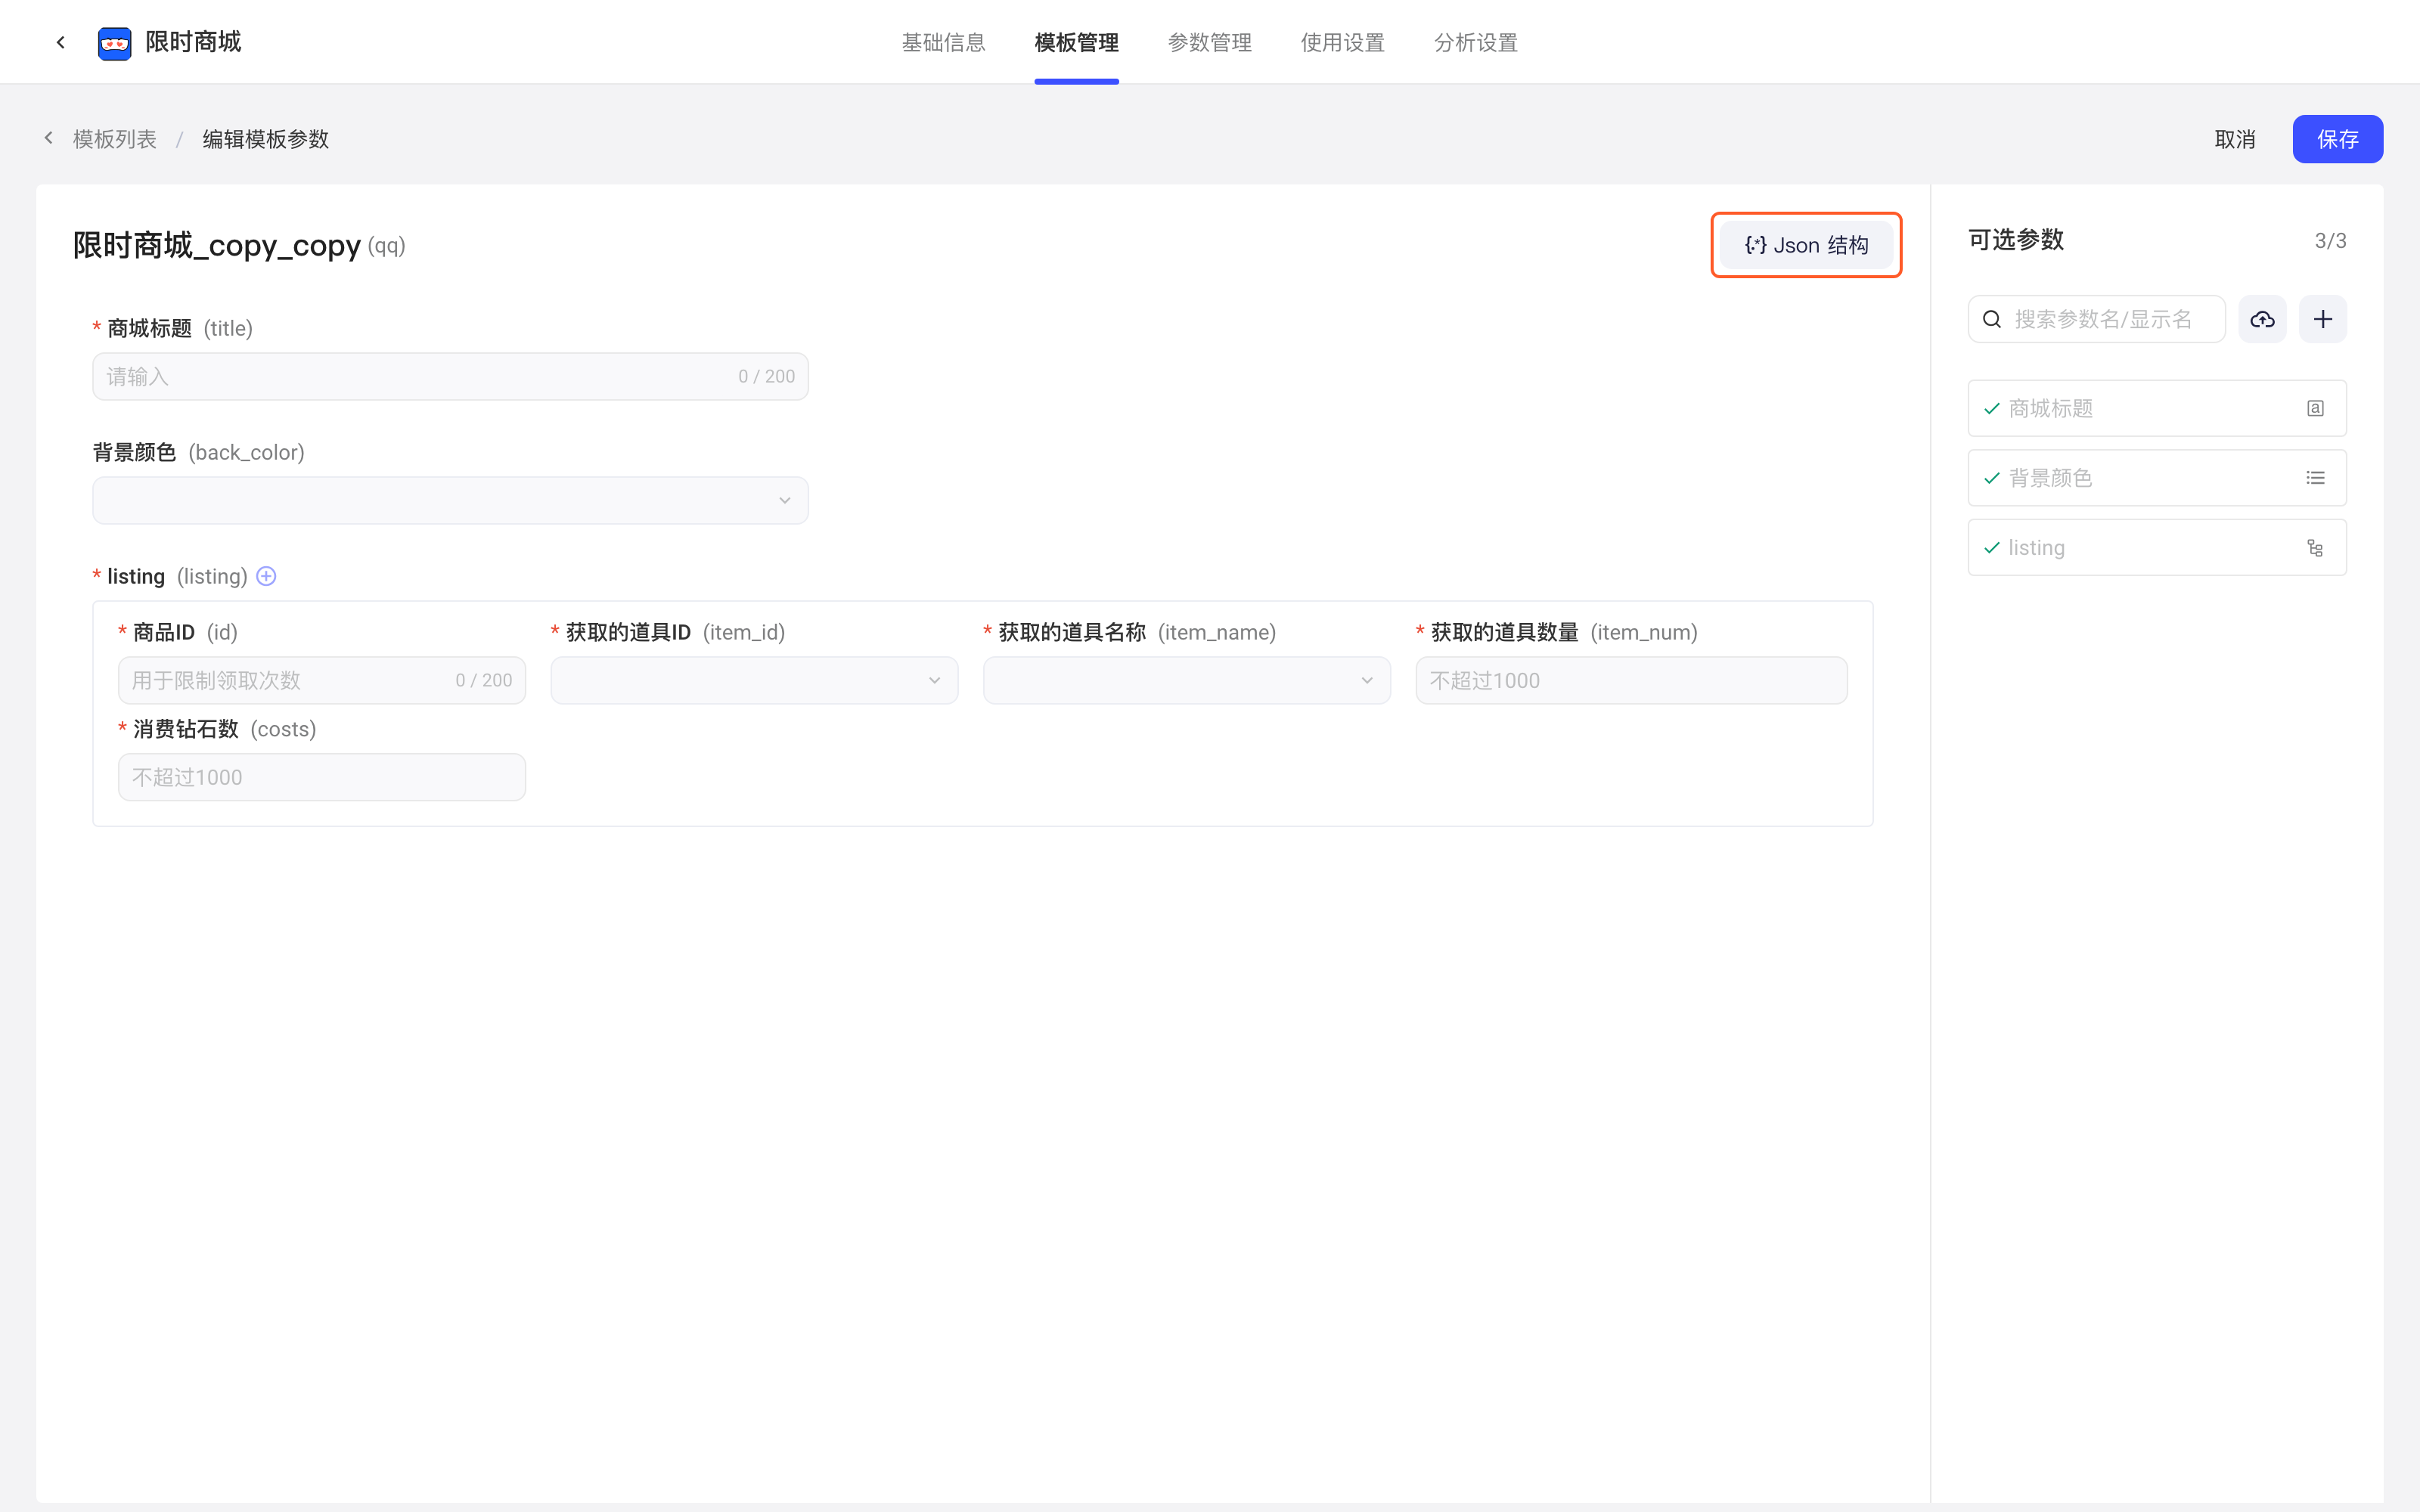Click the back chevron before 模板列表

click(48, 138)
